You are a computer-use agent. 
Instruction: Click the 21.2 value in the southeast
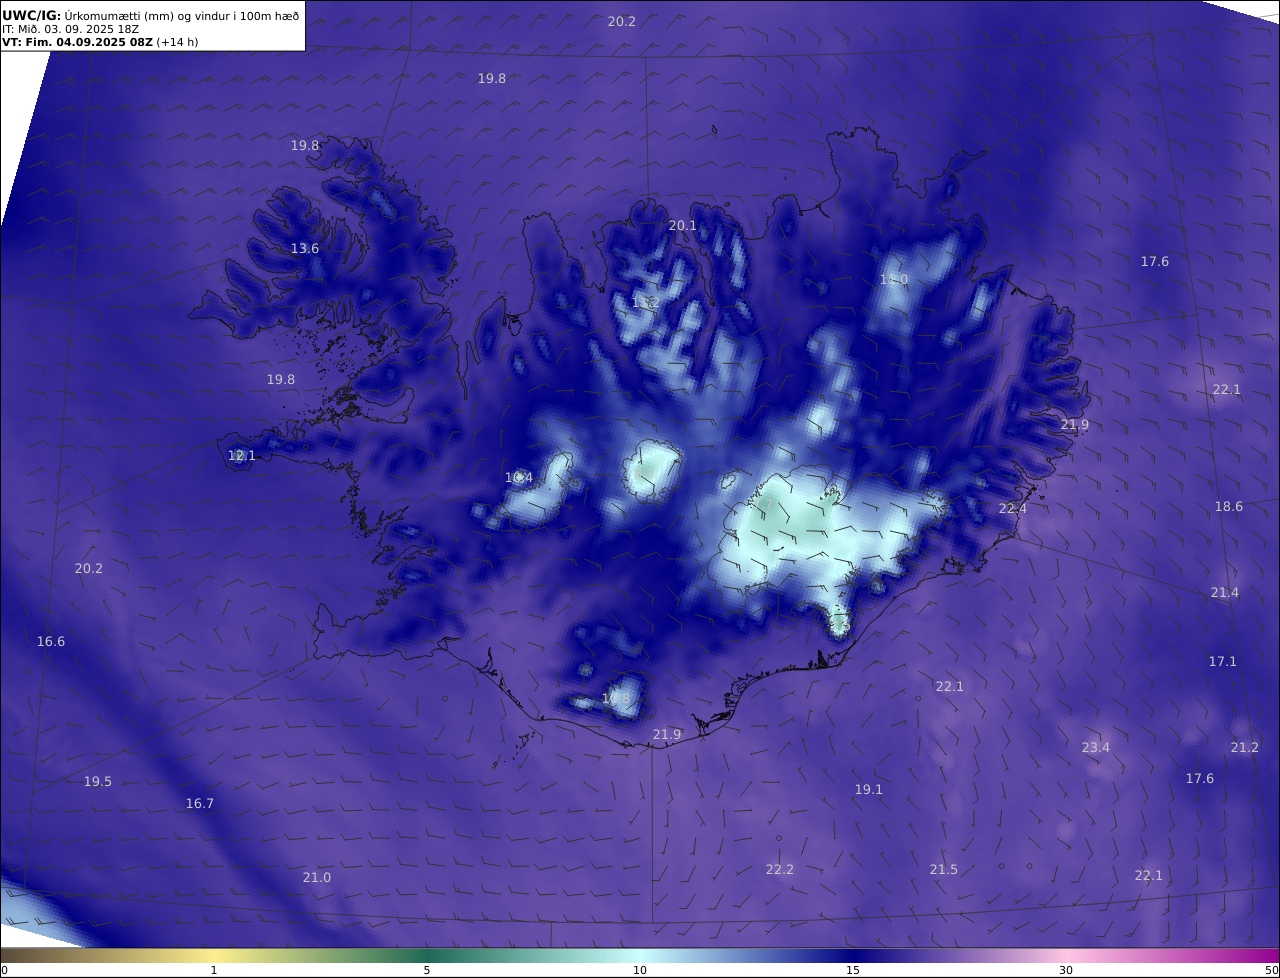click(1245, 748)
